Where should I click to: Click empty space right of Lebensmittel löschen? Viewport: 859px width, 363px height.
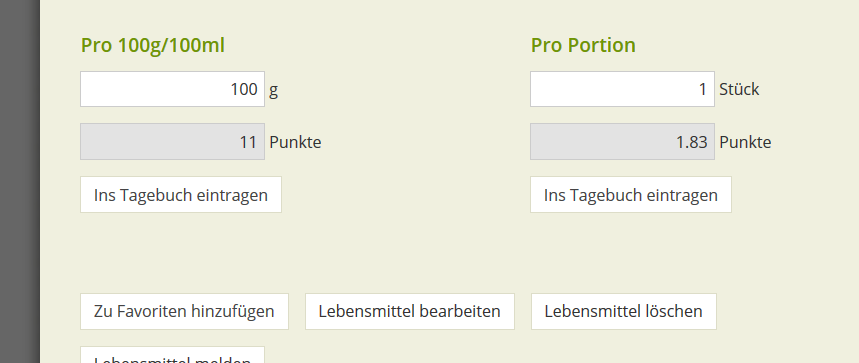(783, 312)
